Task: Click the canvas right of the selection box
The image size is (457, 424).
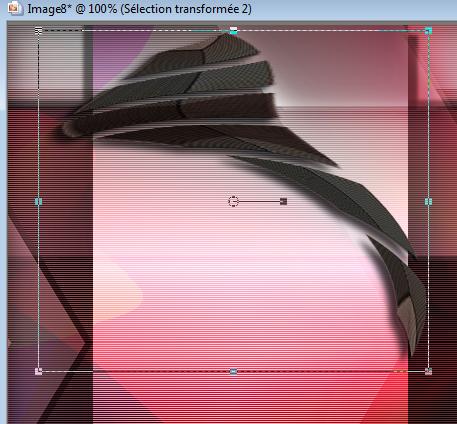Action: point(443,200)
